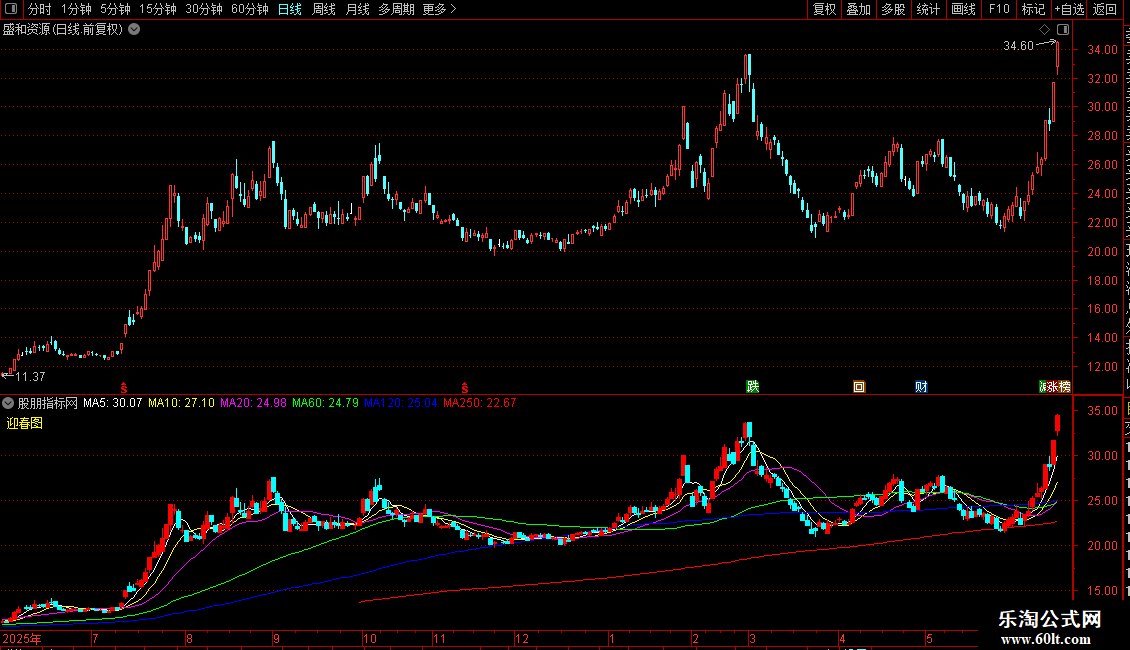Open F10 company info
Image resolution: width=1130 pixels, height=650 pixels.
pos(999,9)
